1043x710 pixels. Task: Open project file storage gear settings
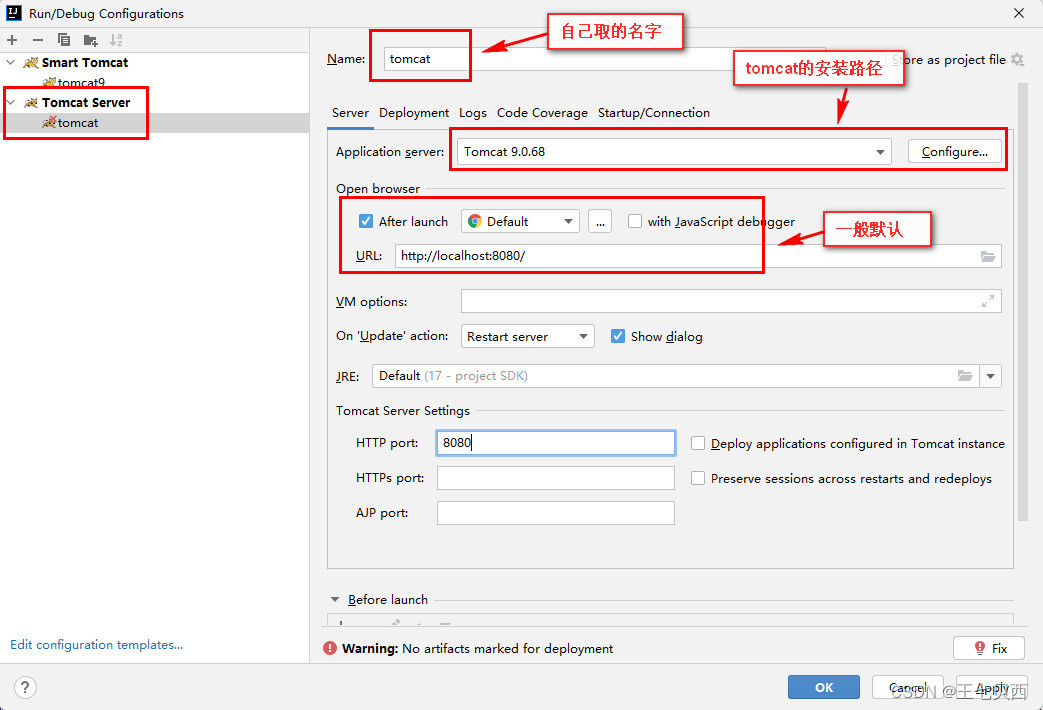(1017, 59)
